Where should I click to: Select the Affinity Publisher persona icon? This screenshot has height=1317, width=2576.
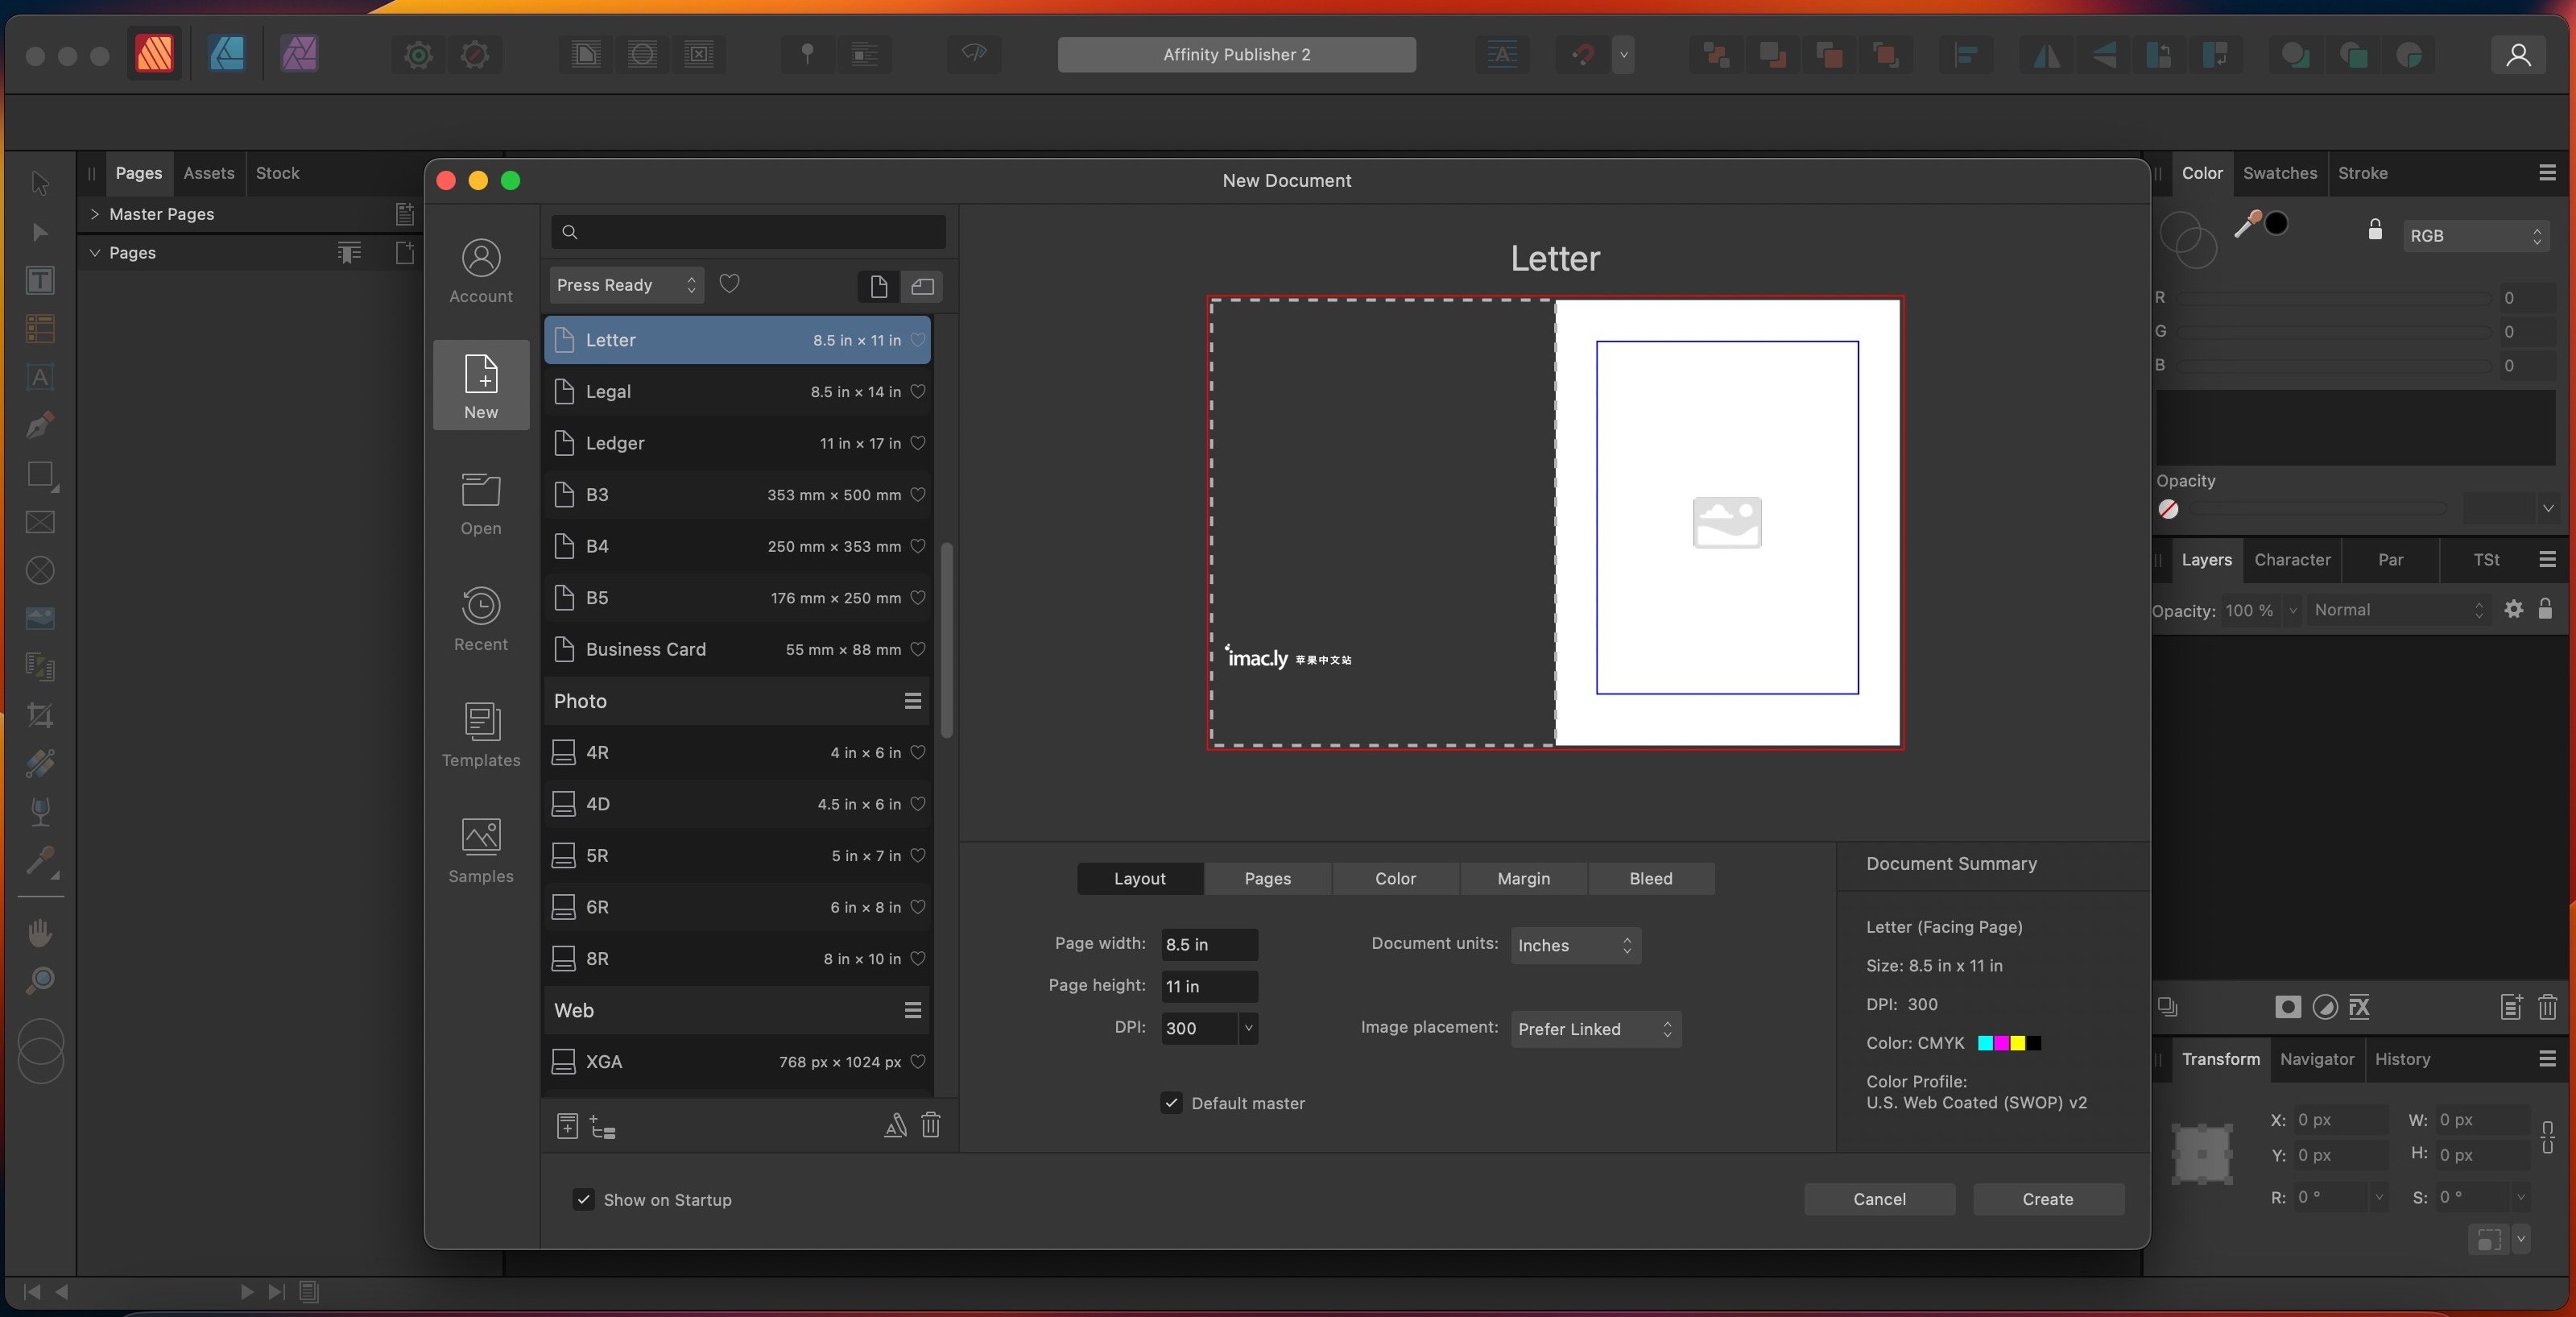(154, 54)
